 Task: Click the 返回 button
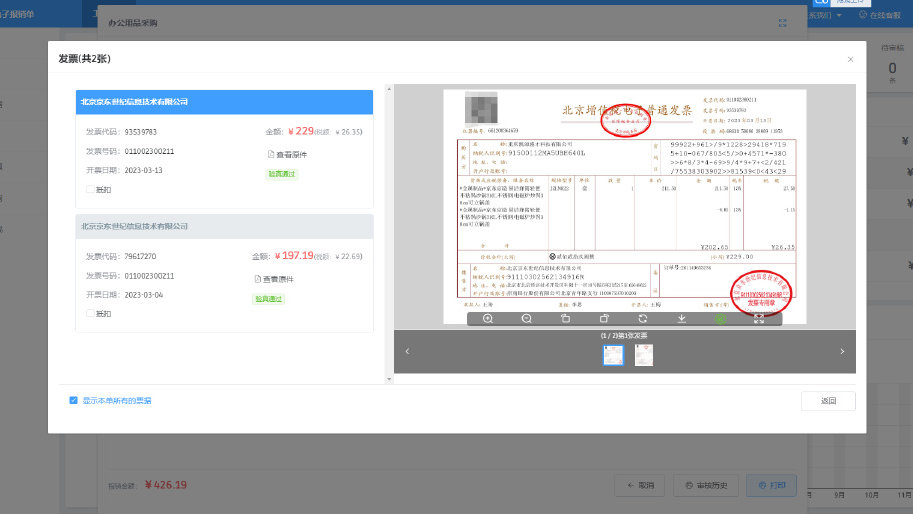(x=828, y=400)
